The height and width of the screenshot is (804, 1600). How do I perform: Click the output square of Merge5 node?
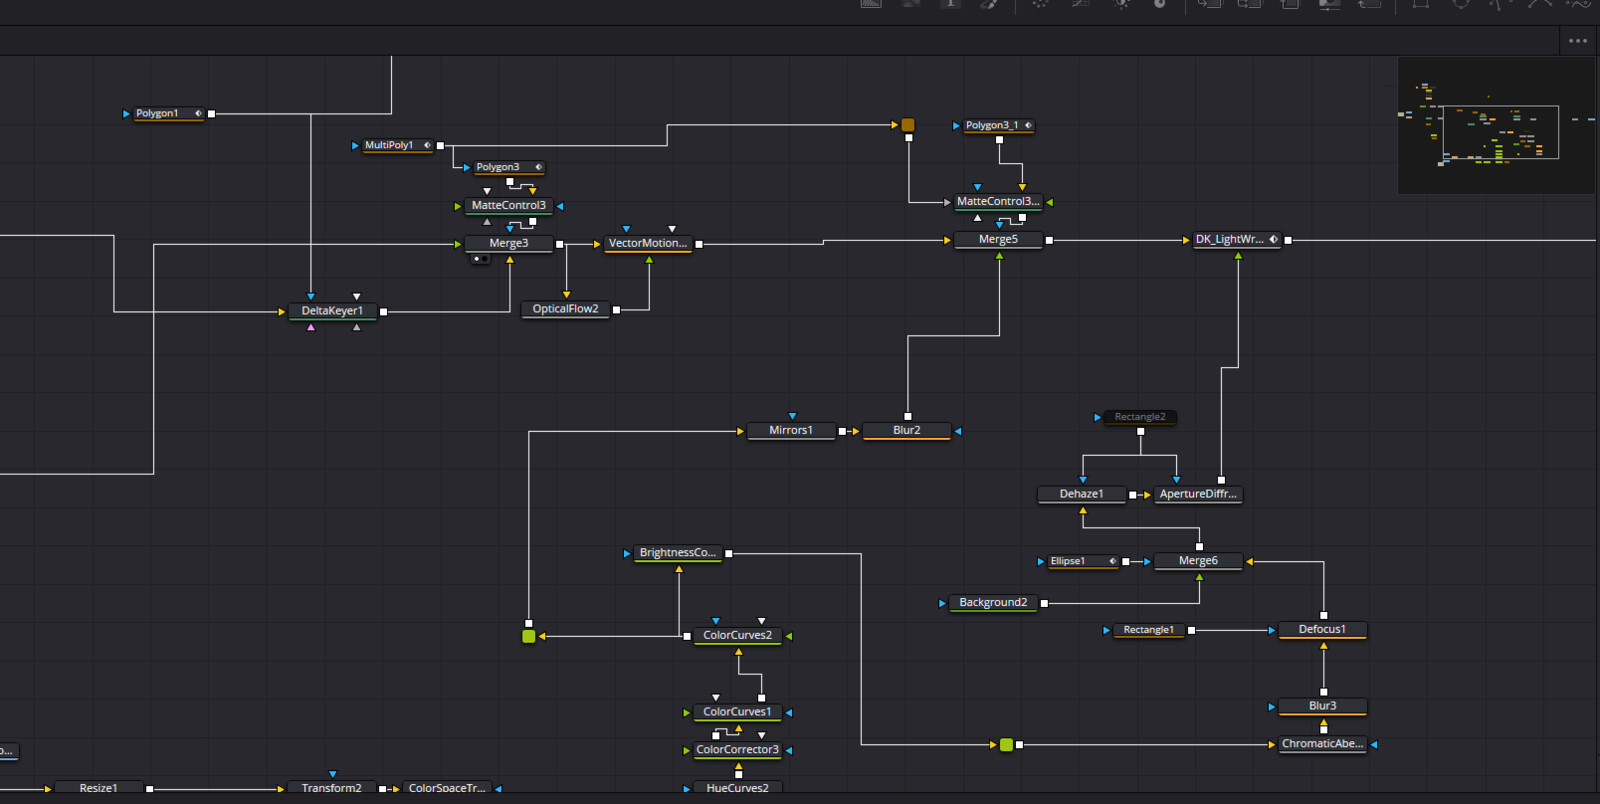(1049, 240)
